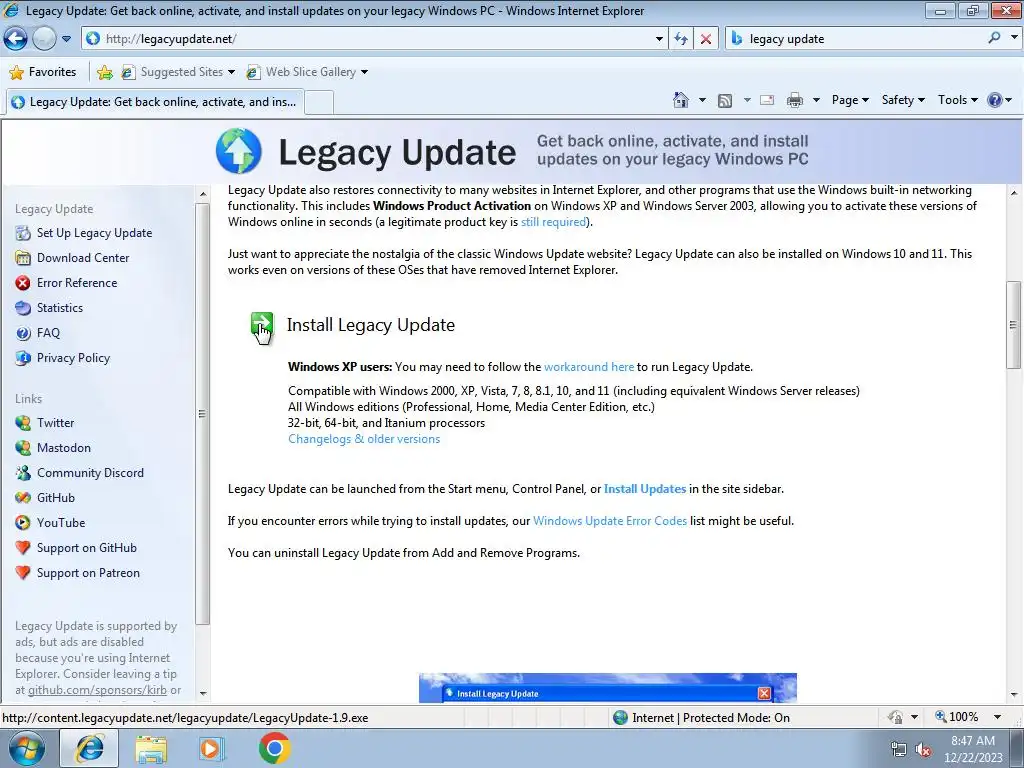This screenshot has width=1024, height=768.
Task: Click the search magnifier icon
Action: click(994, 38)
